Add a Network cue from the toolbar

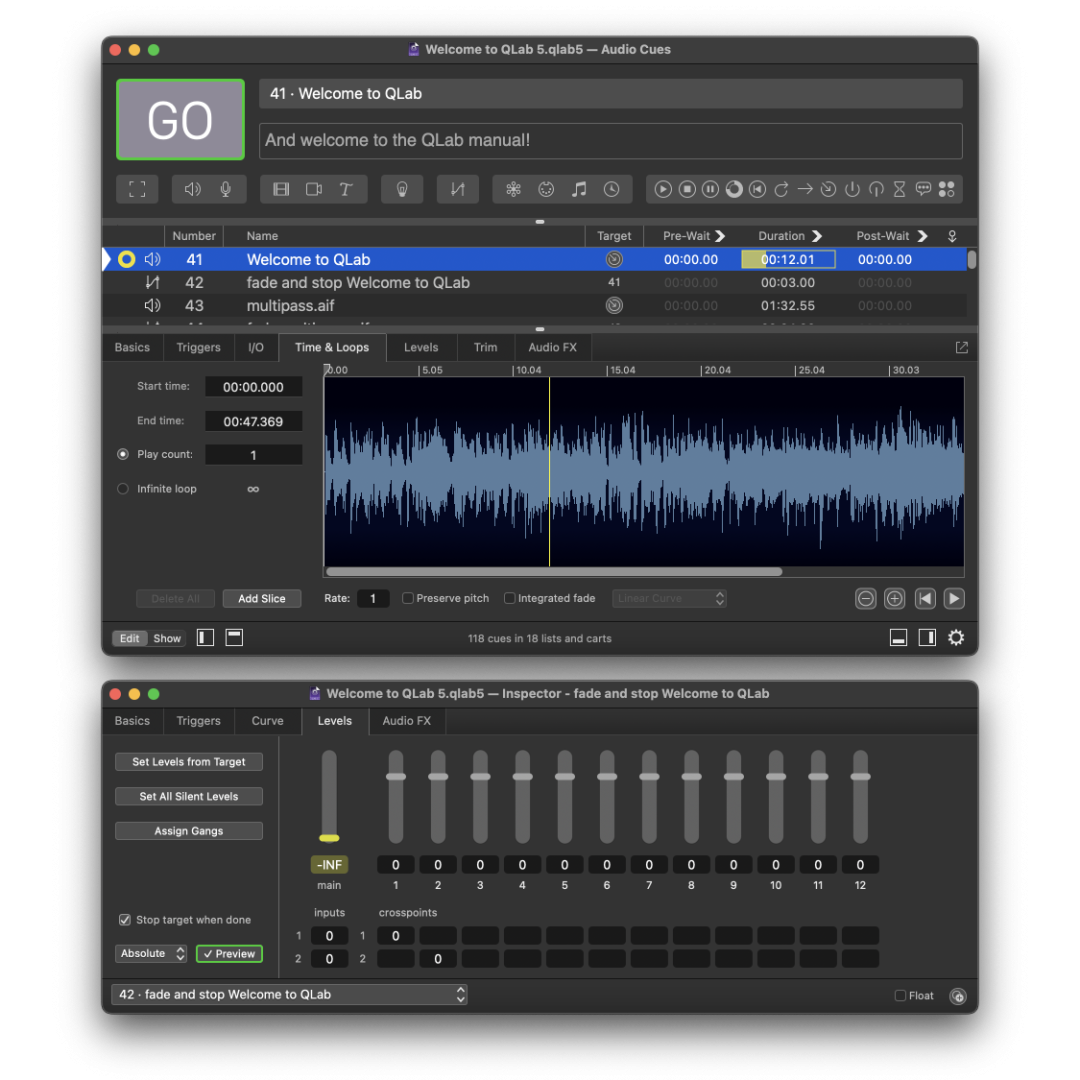[513, 189]
